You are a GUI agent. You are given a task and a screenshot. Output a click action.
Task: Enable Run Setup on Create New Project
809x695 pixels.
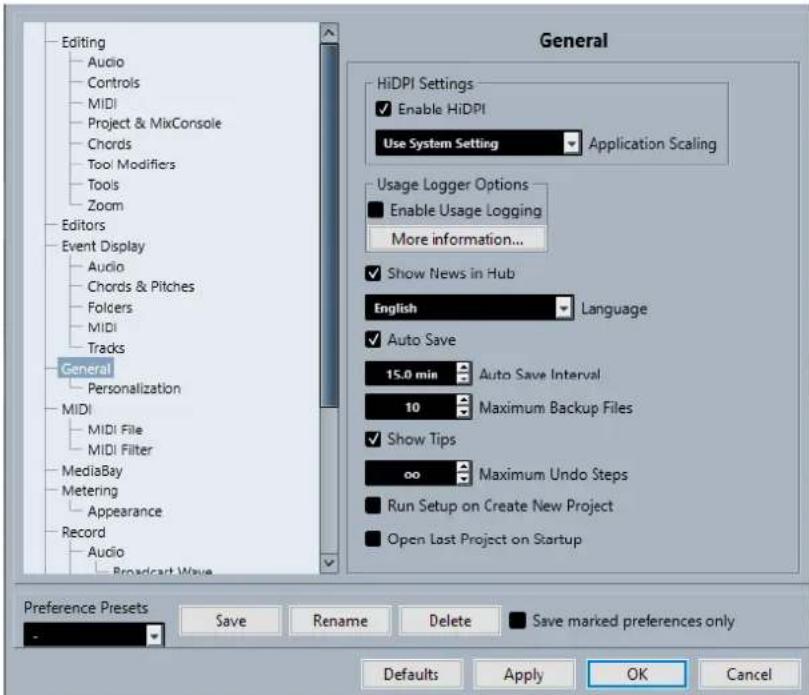373,506
